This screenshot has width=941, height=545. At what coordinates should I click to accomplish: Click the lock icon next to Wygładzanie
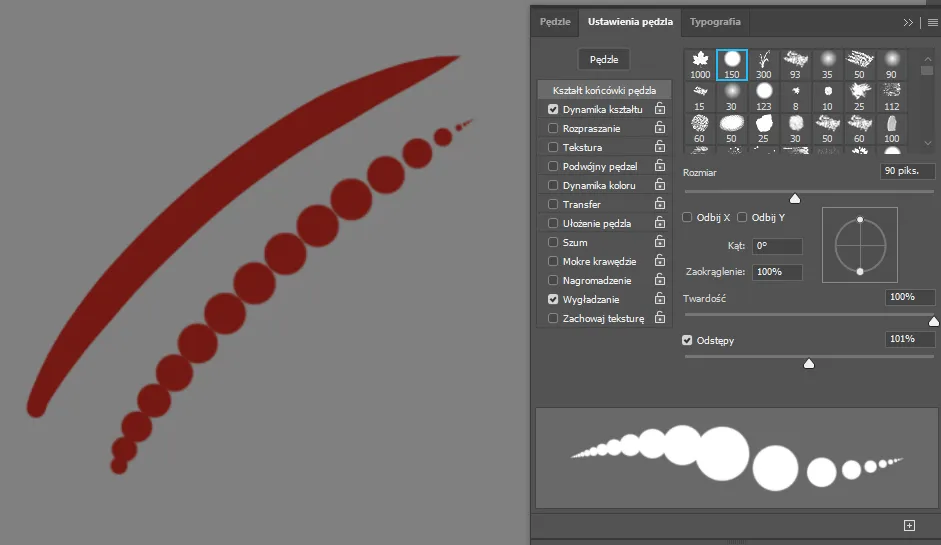660,299
